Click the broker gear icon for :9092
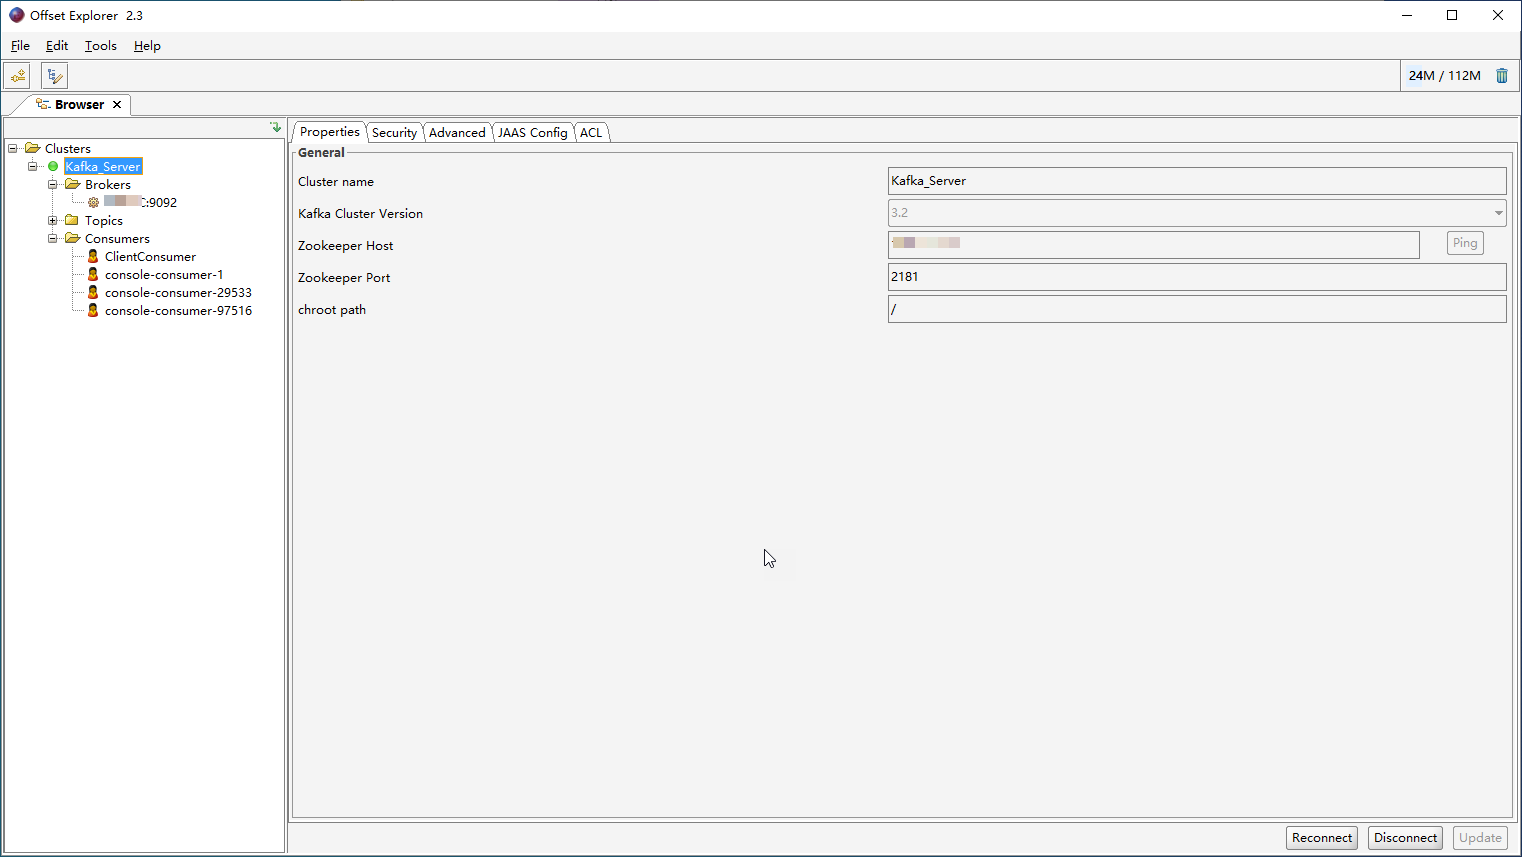This screenshot has height=857, width=1522. [93, 202]
